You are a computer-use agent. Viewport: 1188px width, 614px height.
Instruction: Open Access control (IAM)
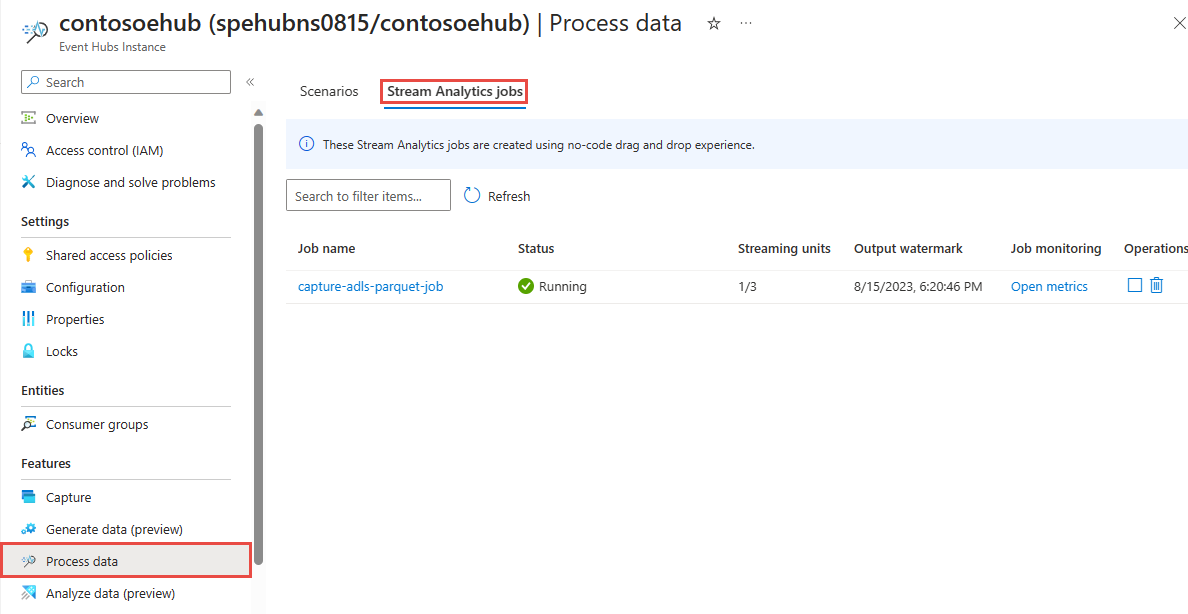coord(105,151)
